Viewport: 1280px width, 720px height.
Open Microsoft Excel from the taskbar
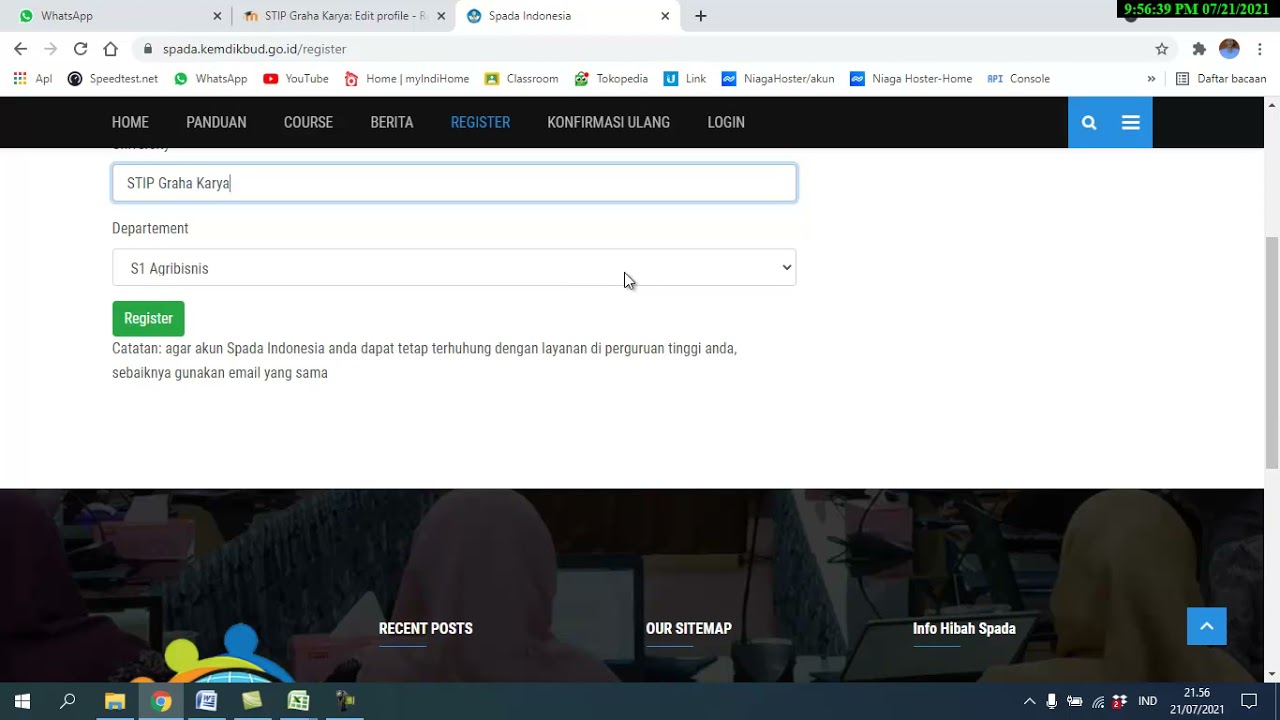[298, 701]
